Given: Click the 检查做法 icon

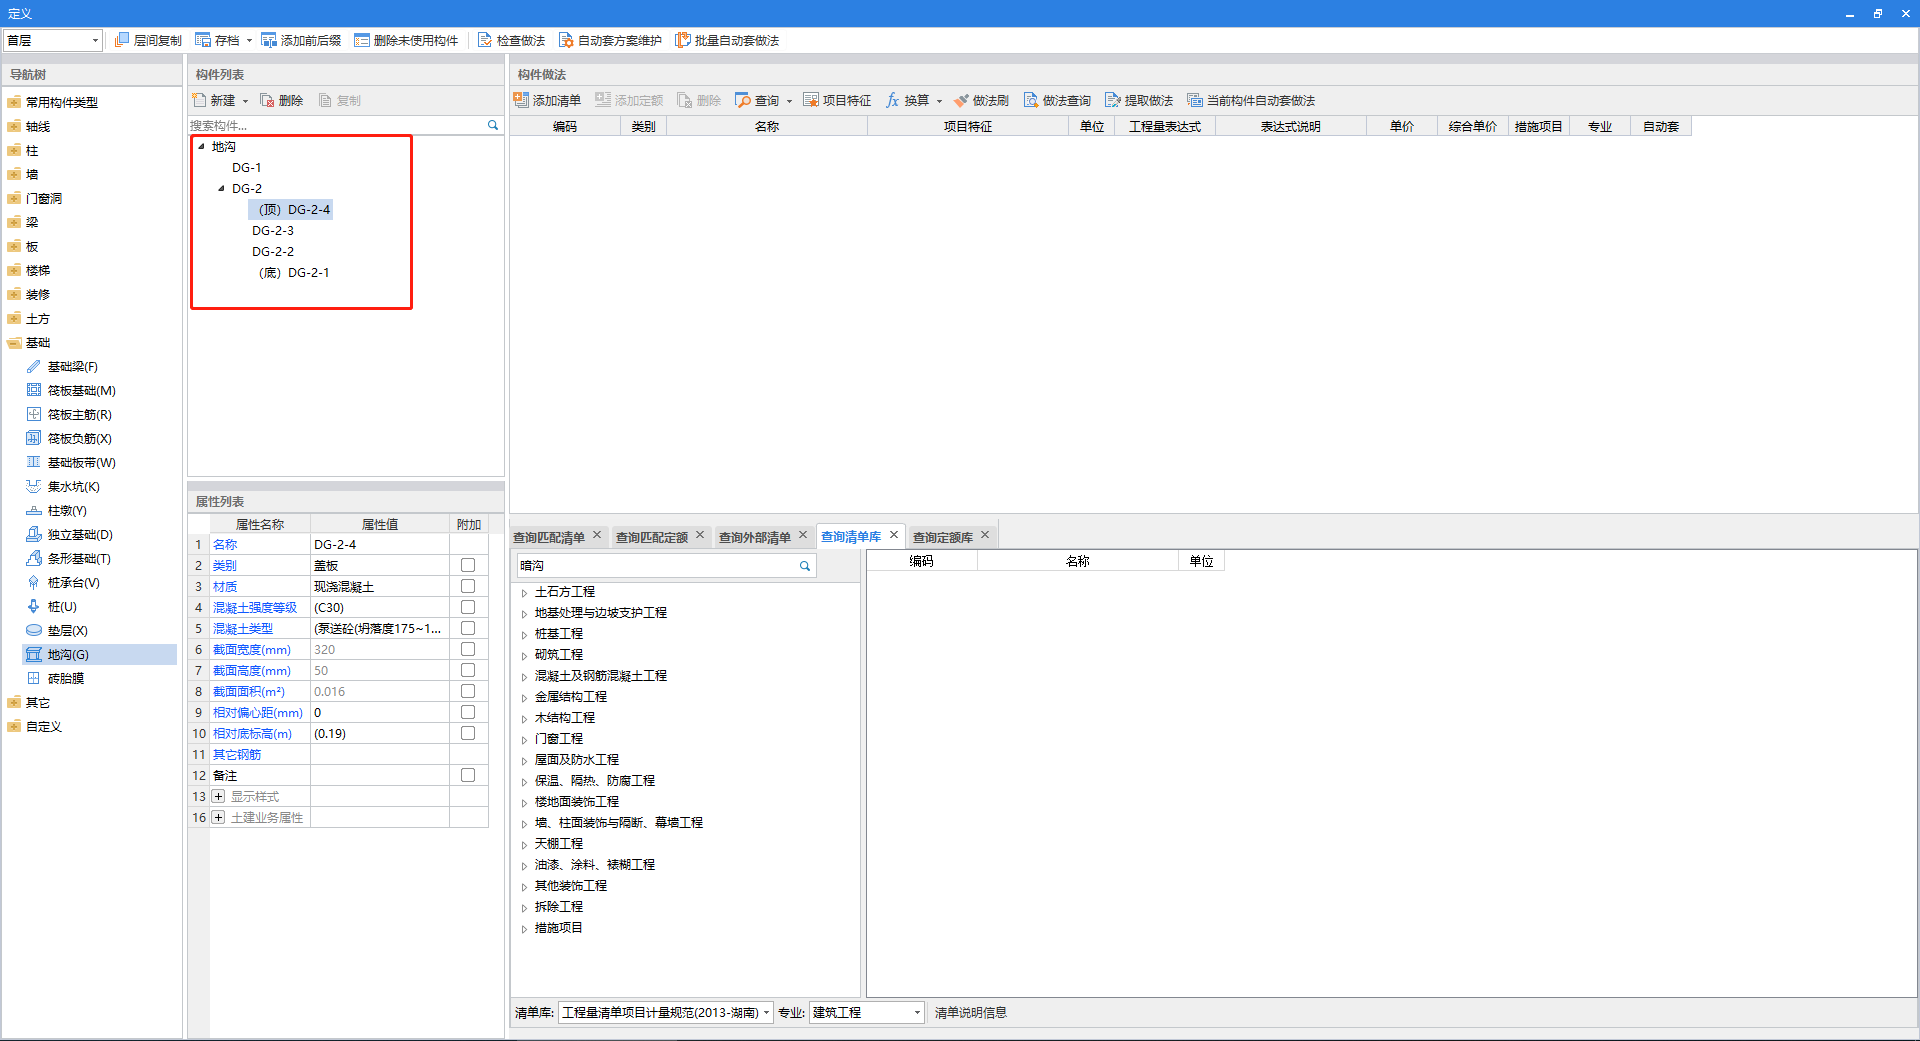Looking at the screenshot, I should (x=485, y=40).
